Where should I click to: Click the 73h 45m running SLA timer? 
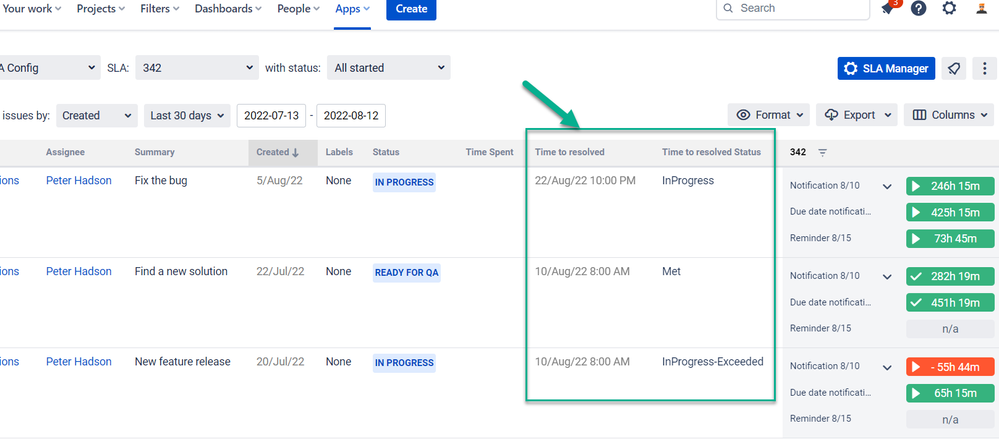point(951,238)
